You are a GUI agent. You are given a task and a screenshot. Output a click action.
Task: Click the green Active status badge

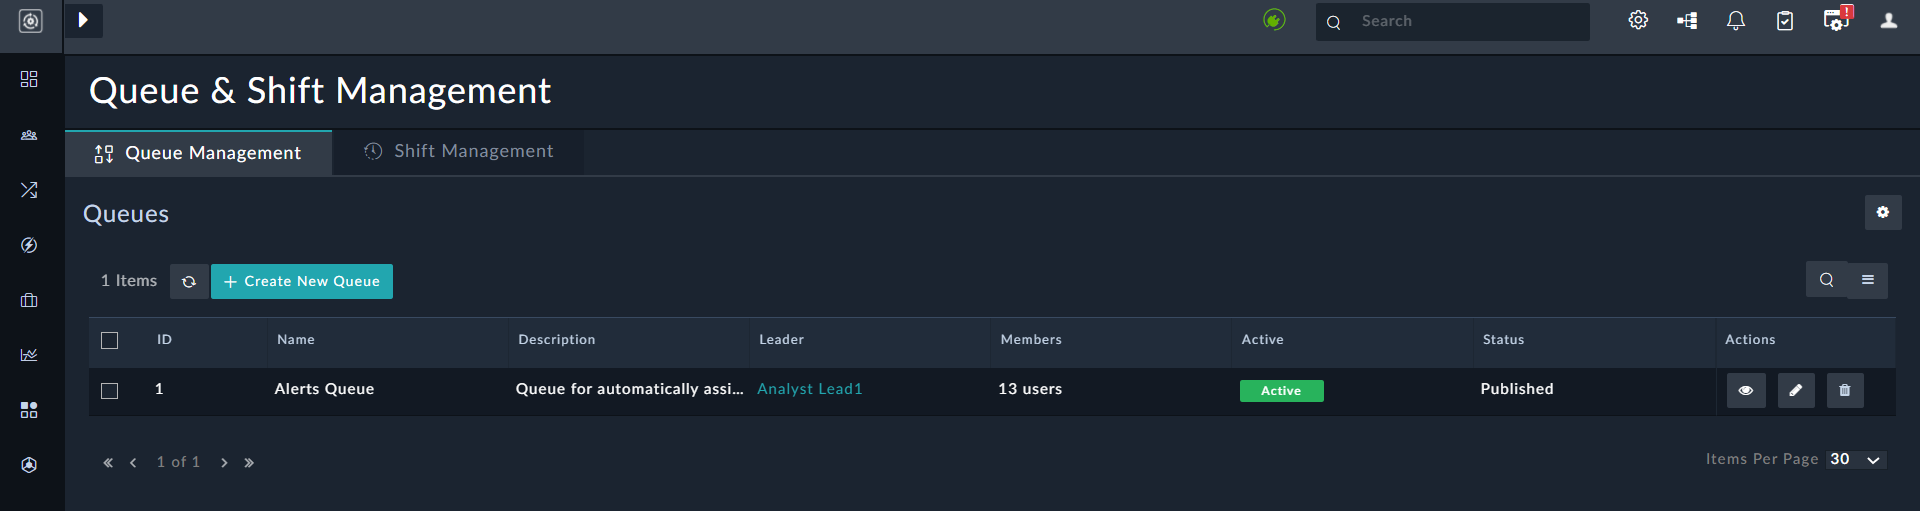click(x=1281, y=391)
